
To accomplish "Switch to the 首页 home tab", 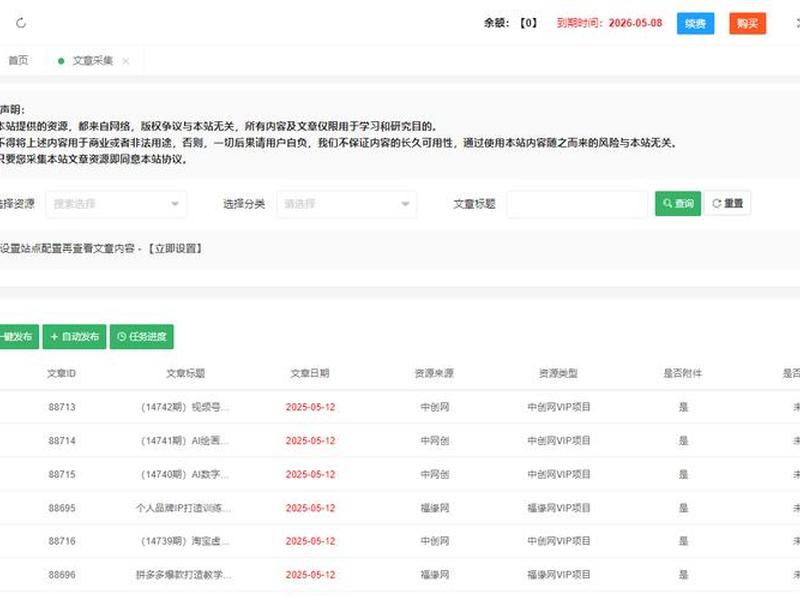I will (18, 61).
